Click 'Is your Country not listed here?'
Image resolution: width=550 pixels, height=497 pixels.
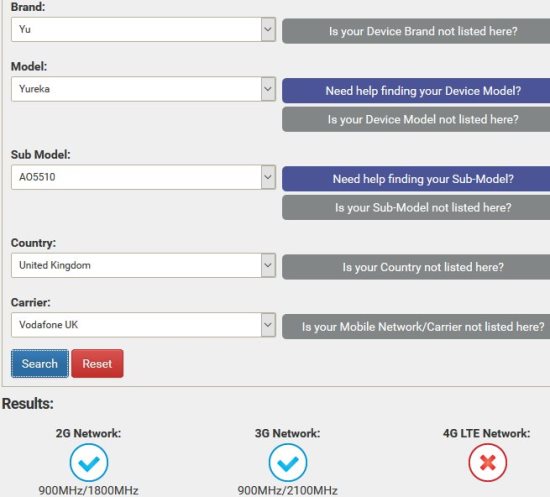coord(416,267)
